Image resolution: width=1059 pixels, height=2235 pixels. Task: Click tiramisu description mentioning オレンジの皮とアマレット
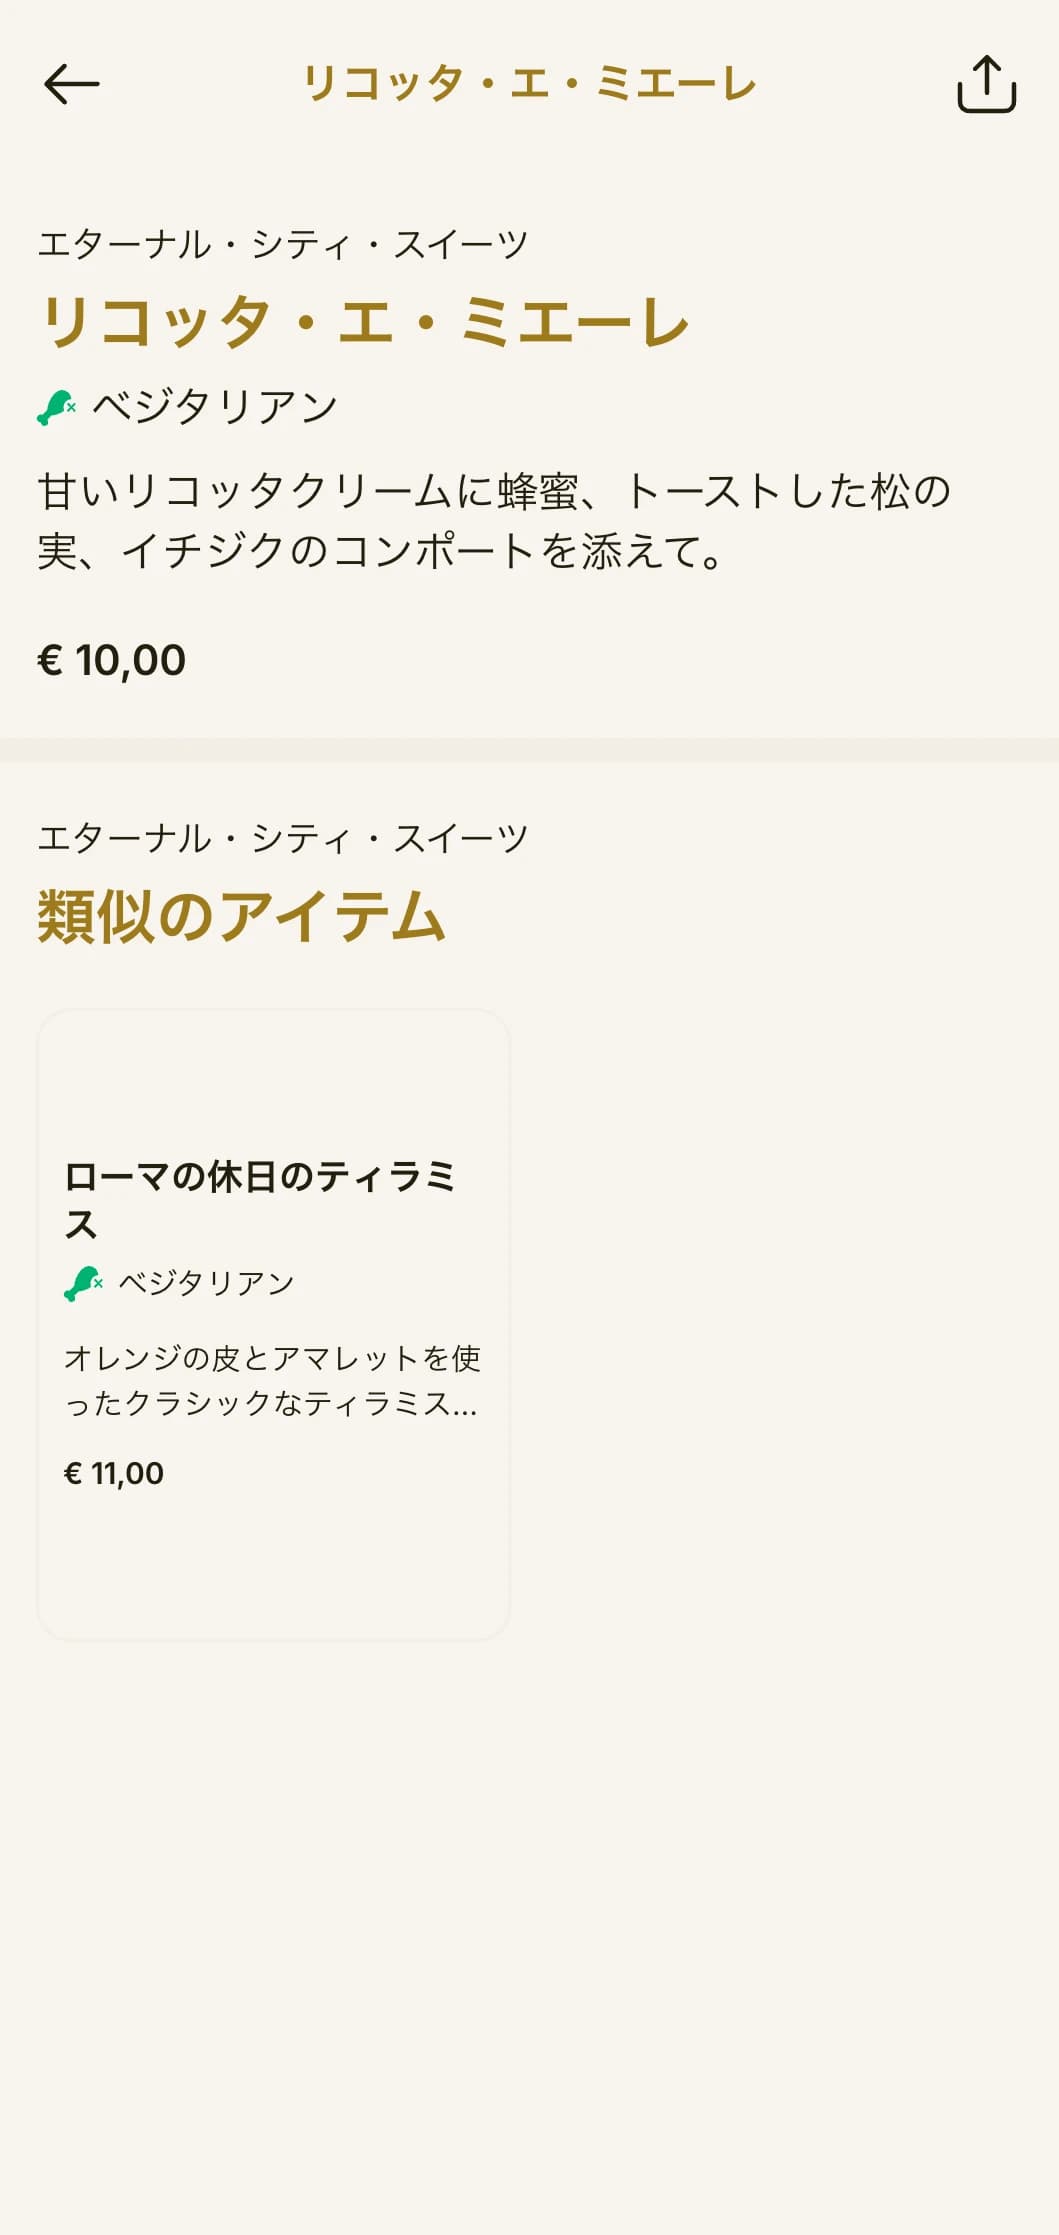coord(272,1380)
